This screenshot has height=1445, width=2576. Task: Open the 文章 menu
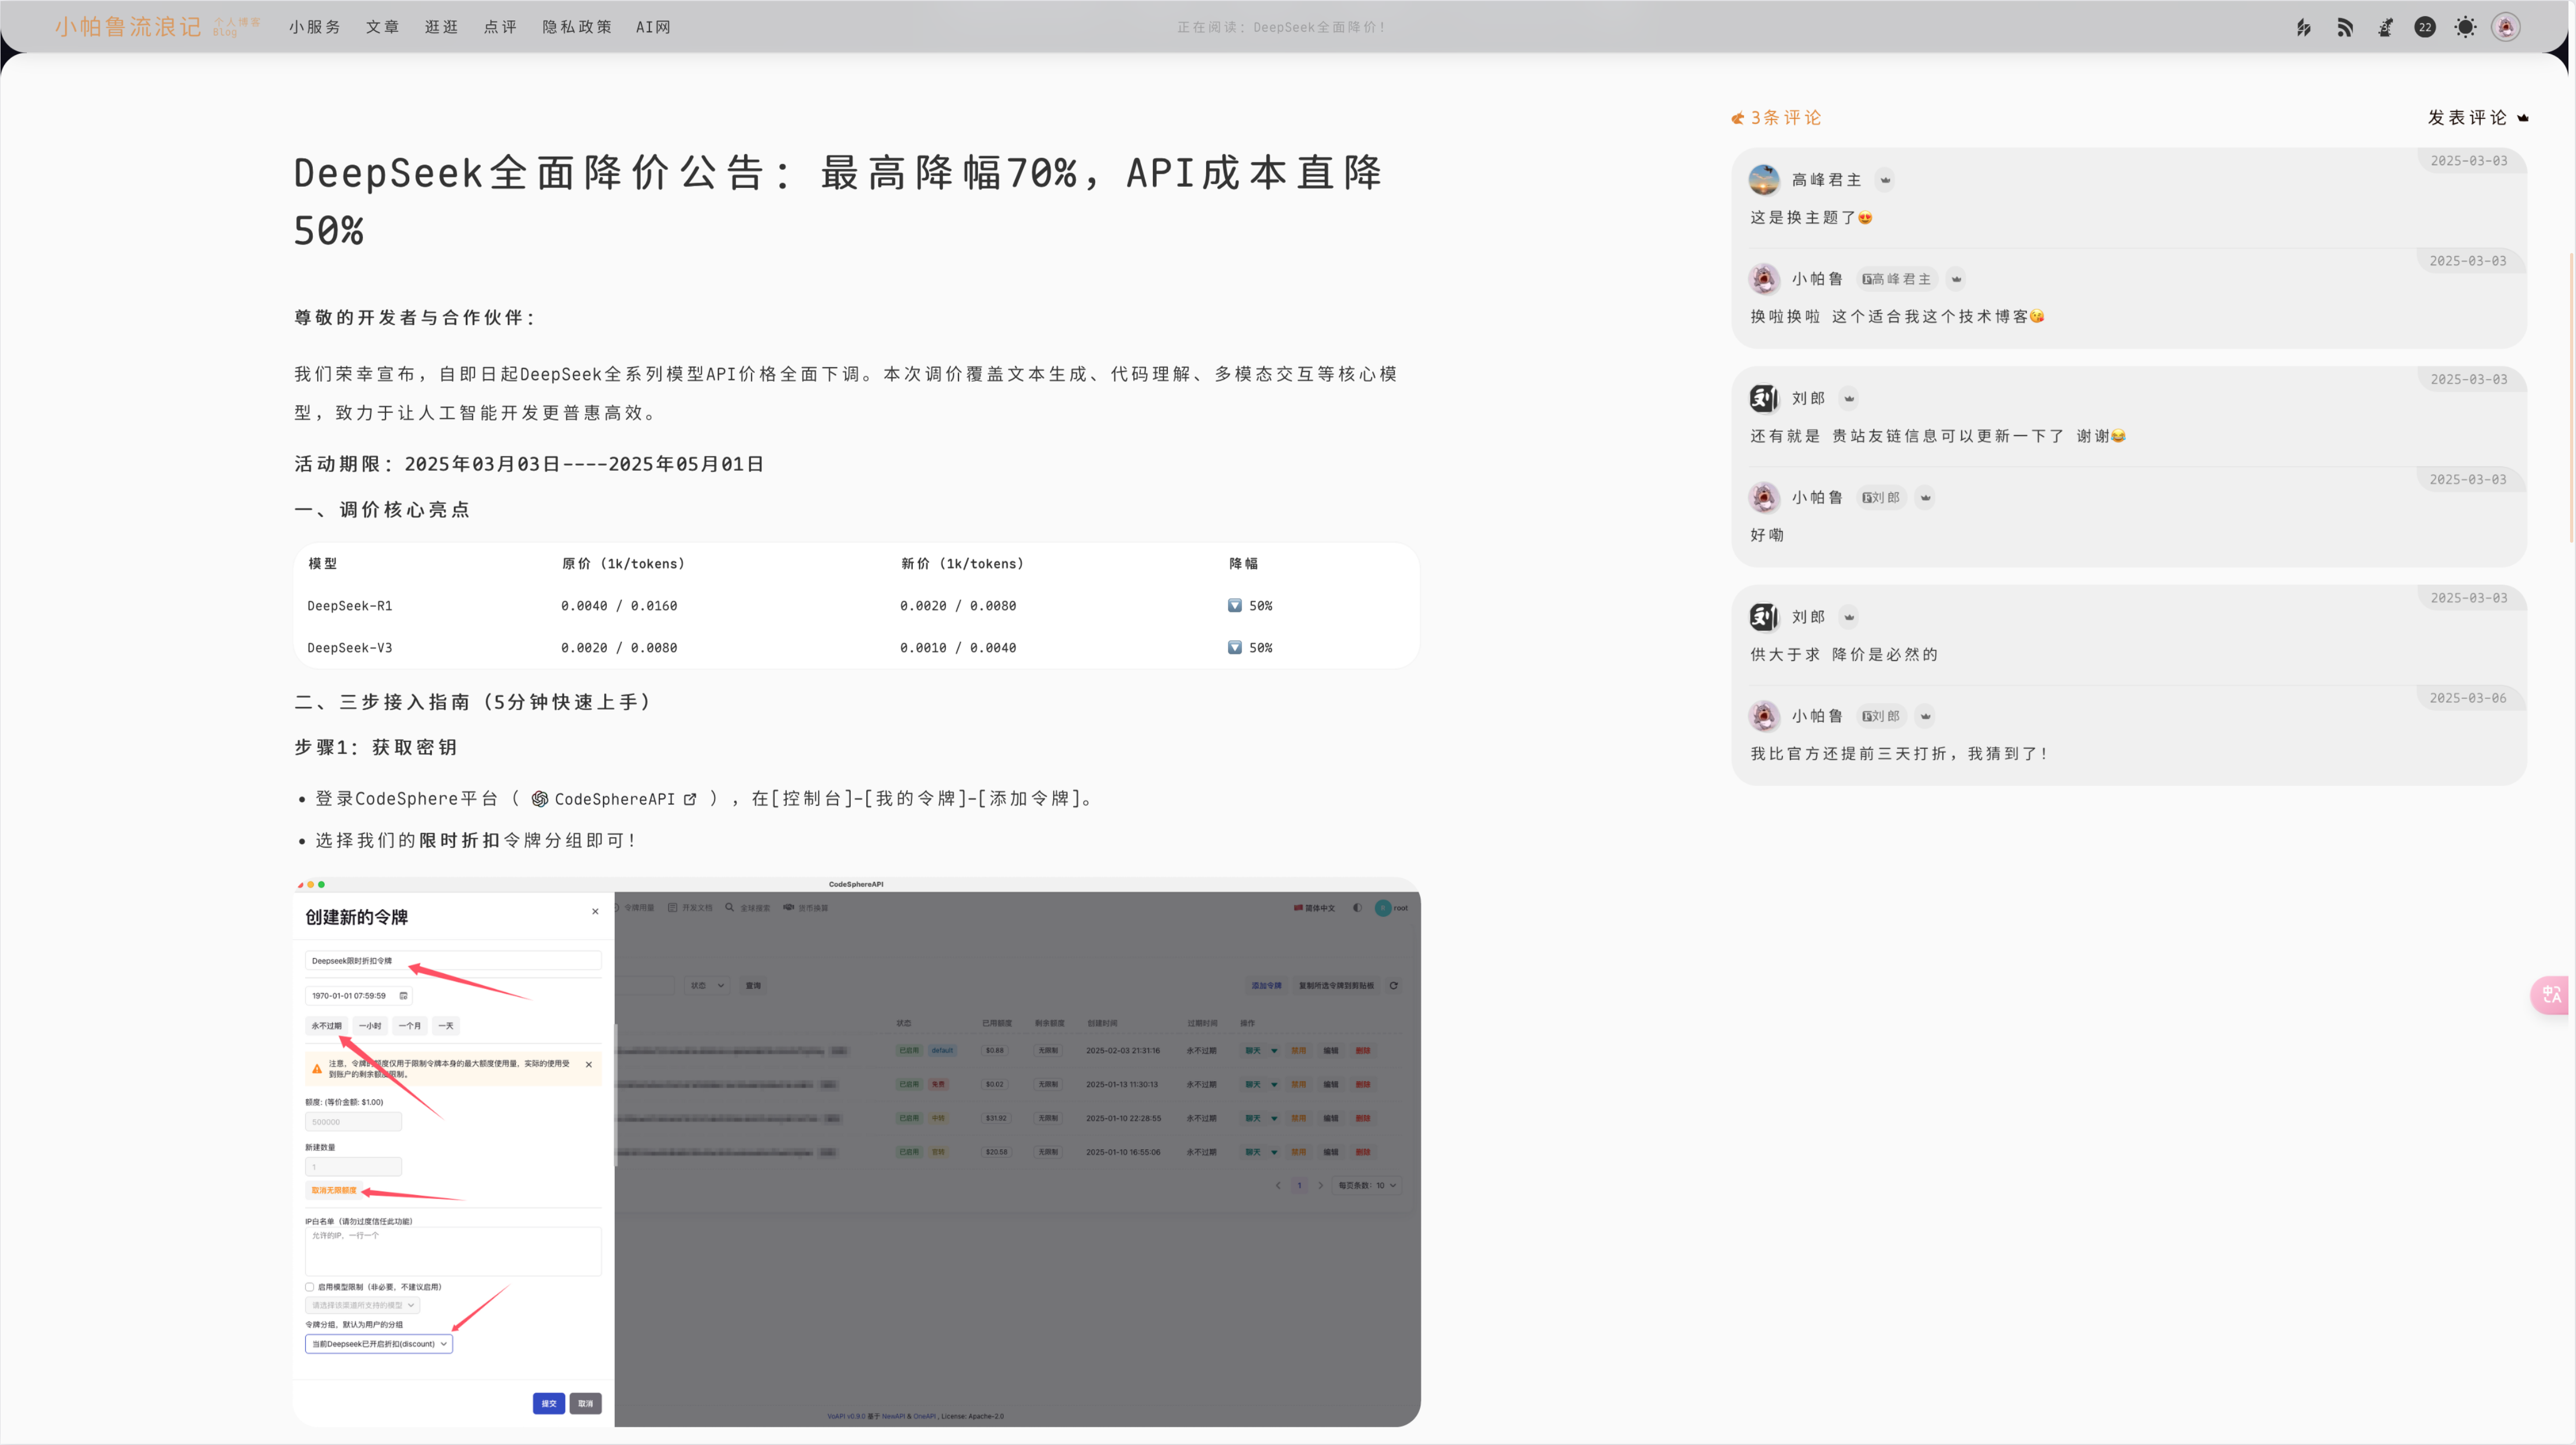pyautogui.click(x=382, y=28)
